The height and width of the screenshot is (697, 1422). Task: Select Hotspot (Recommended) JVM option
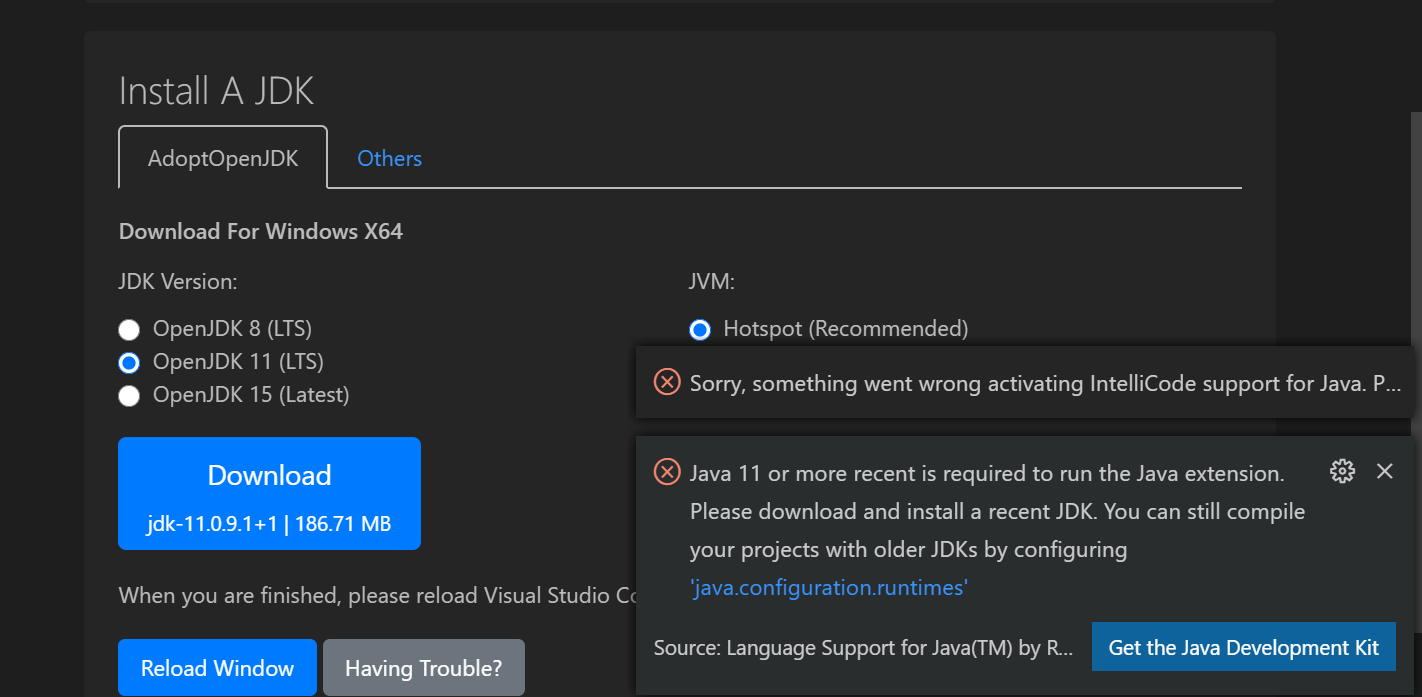coord(700,329)
